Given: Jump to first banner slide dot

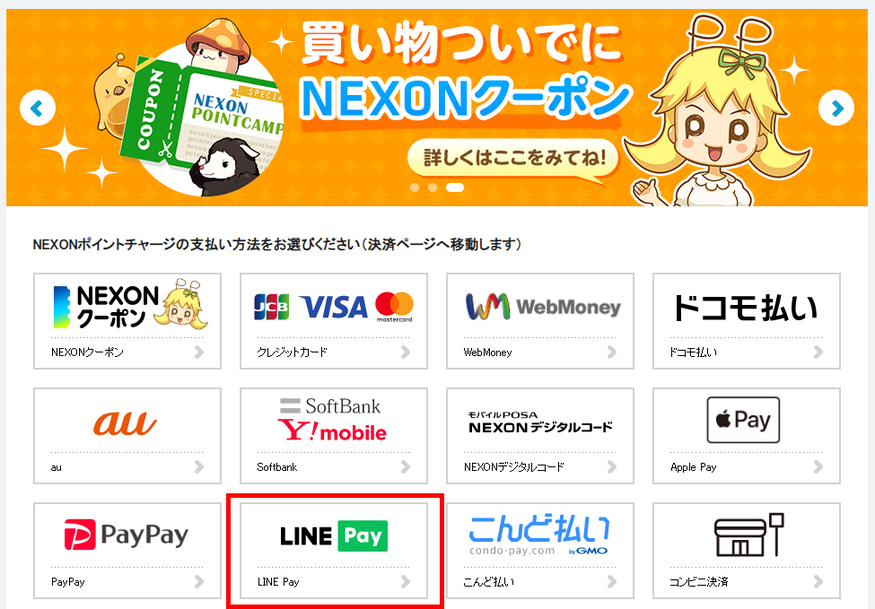Looking at the screenshot, I should pyautogui.click(x=415, y=188).
